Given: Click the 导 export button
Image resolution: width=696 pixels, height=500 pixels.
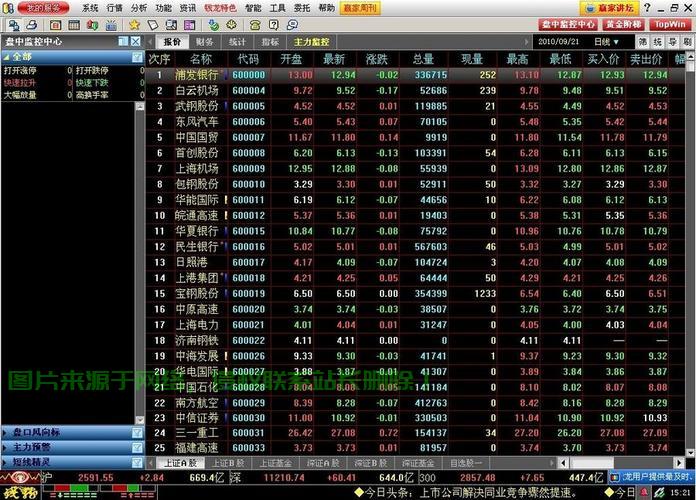Looking at the screenshot, I should coord(673,42).
